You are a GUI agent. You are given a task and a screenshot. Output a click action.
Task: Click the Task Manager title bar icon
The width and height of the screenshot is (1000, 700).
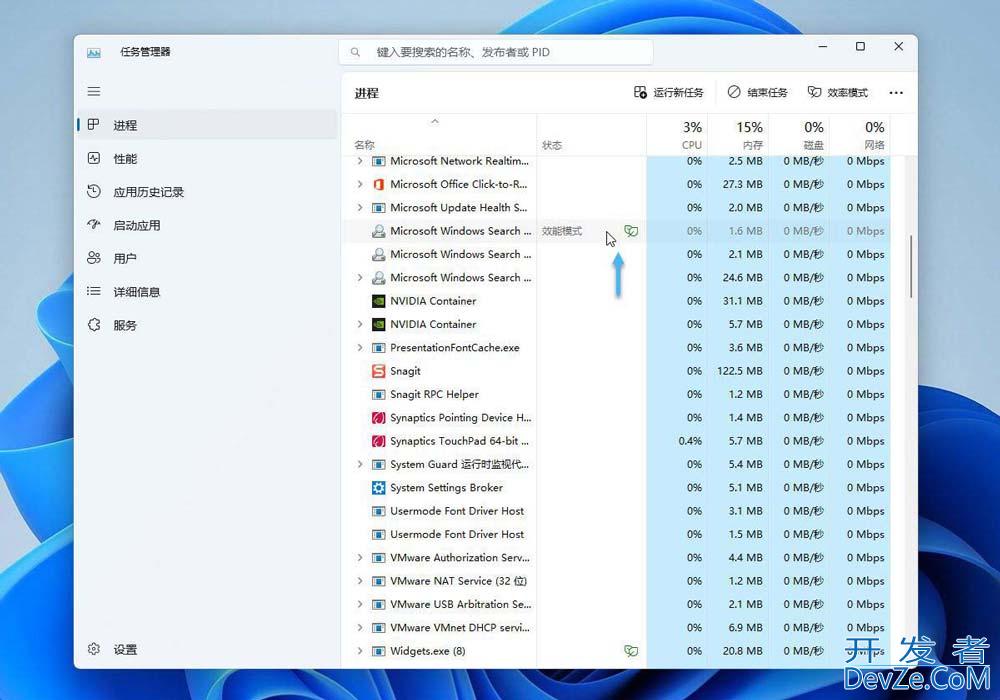[94, 52]
